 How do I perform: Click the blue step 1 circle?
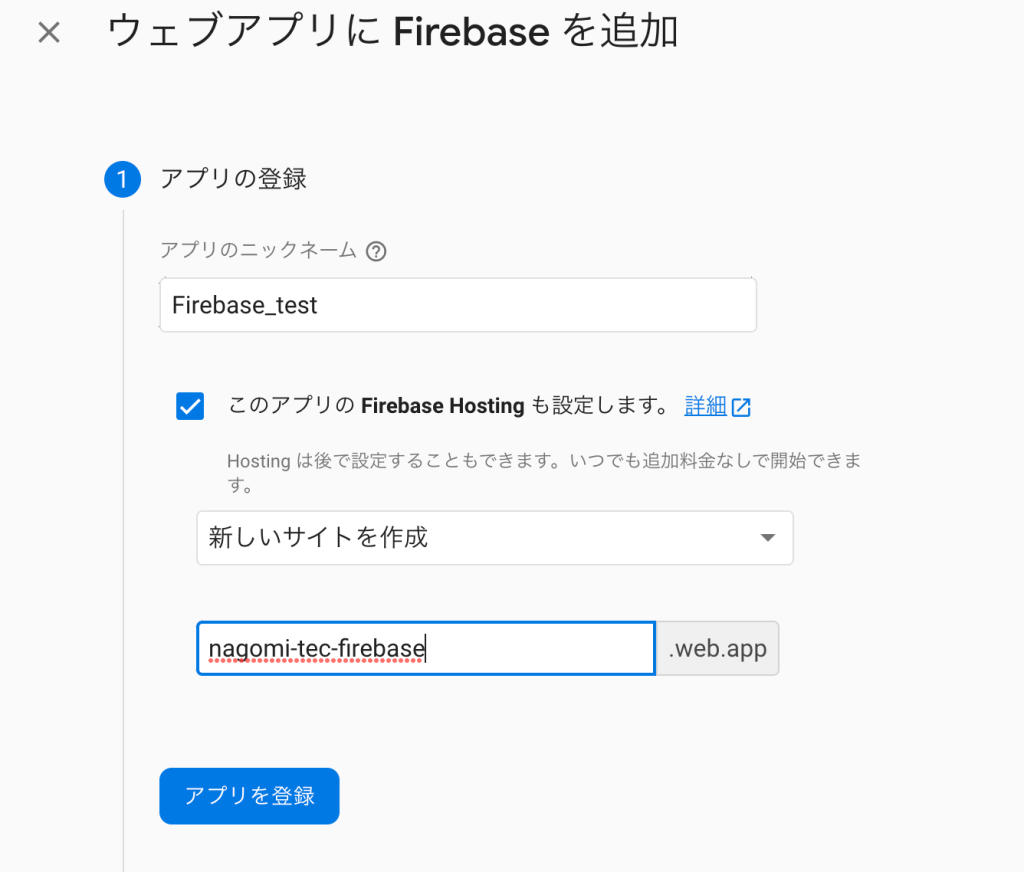click(122, 180)
